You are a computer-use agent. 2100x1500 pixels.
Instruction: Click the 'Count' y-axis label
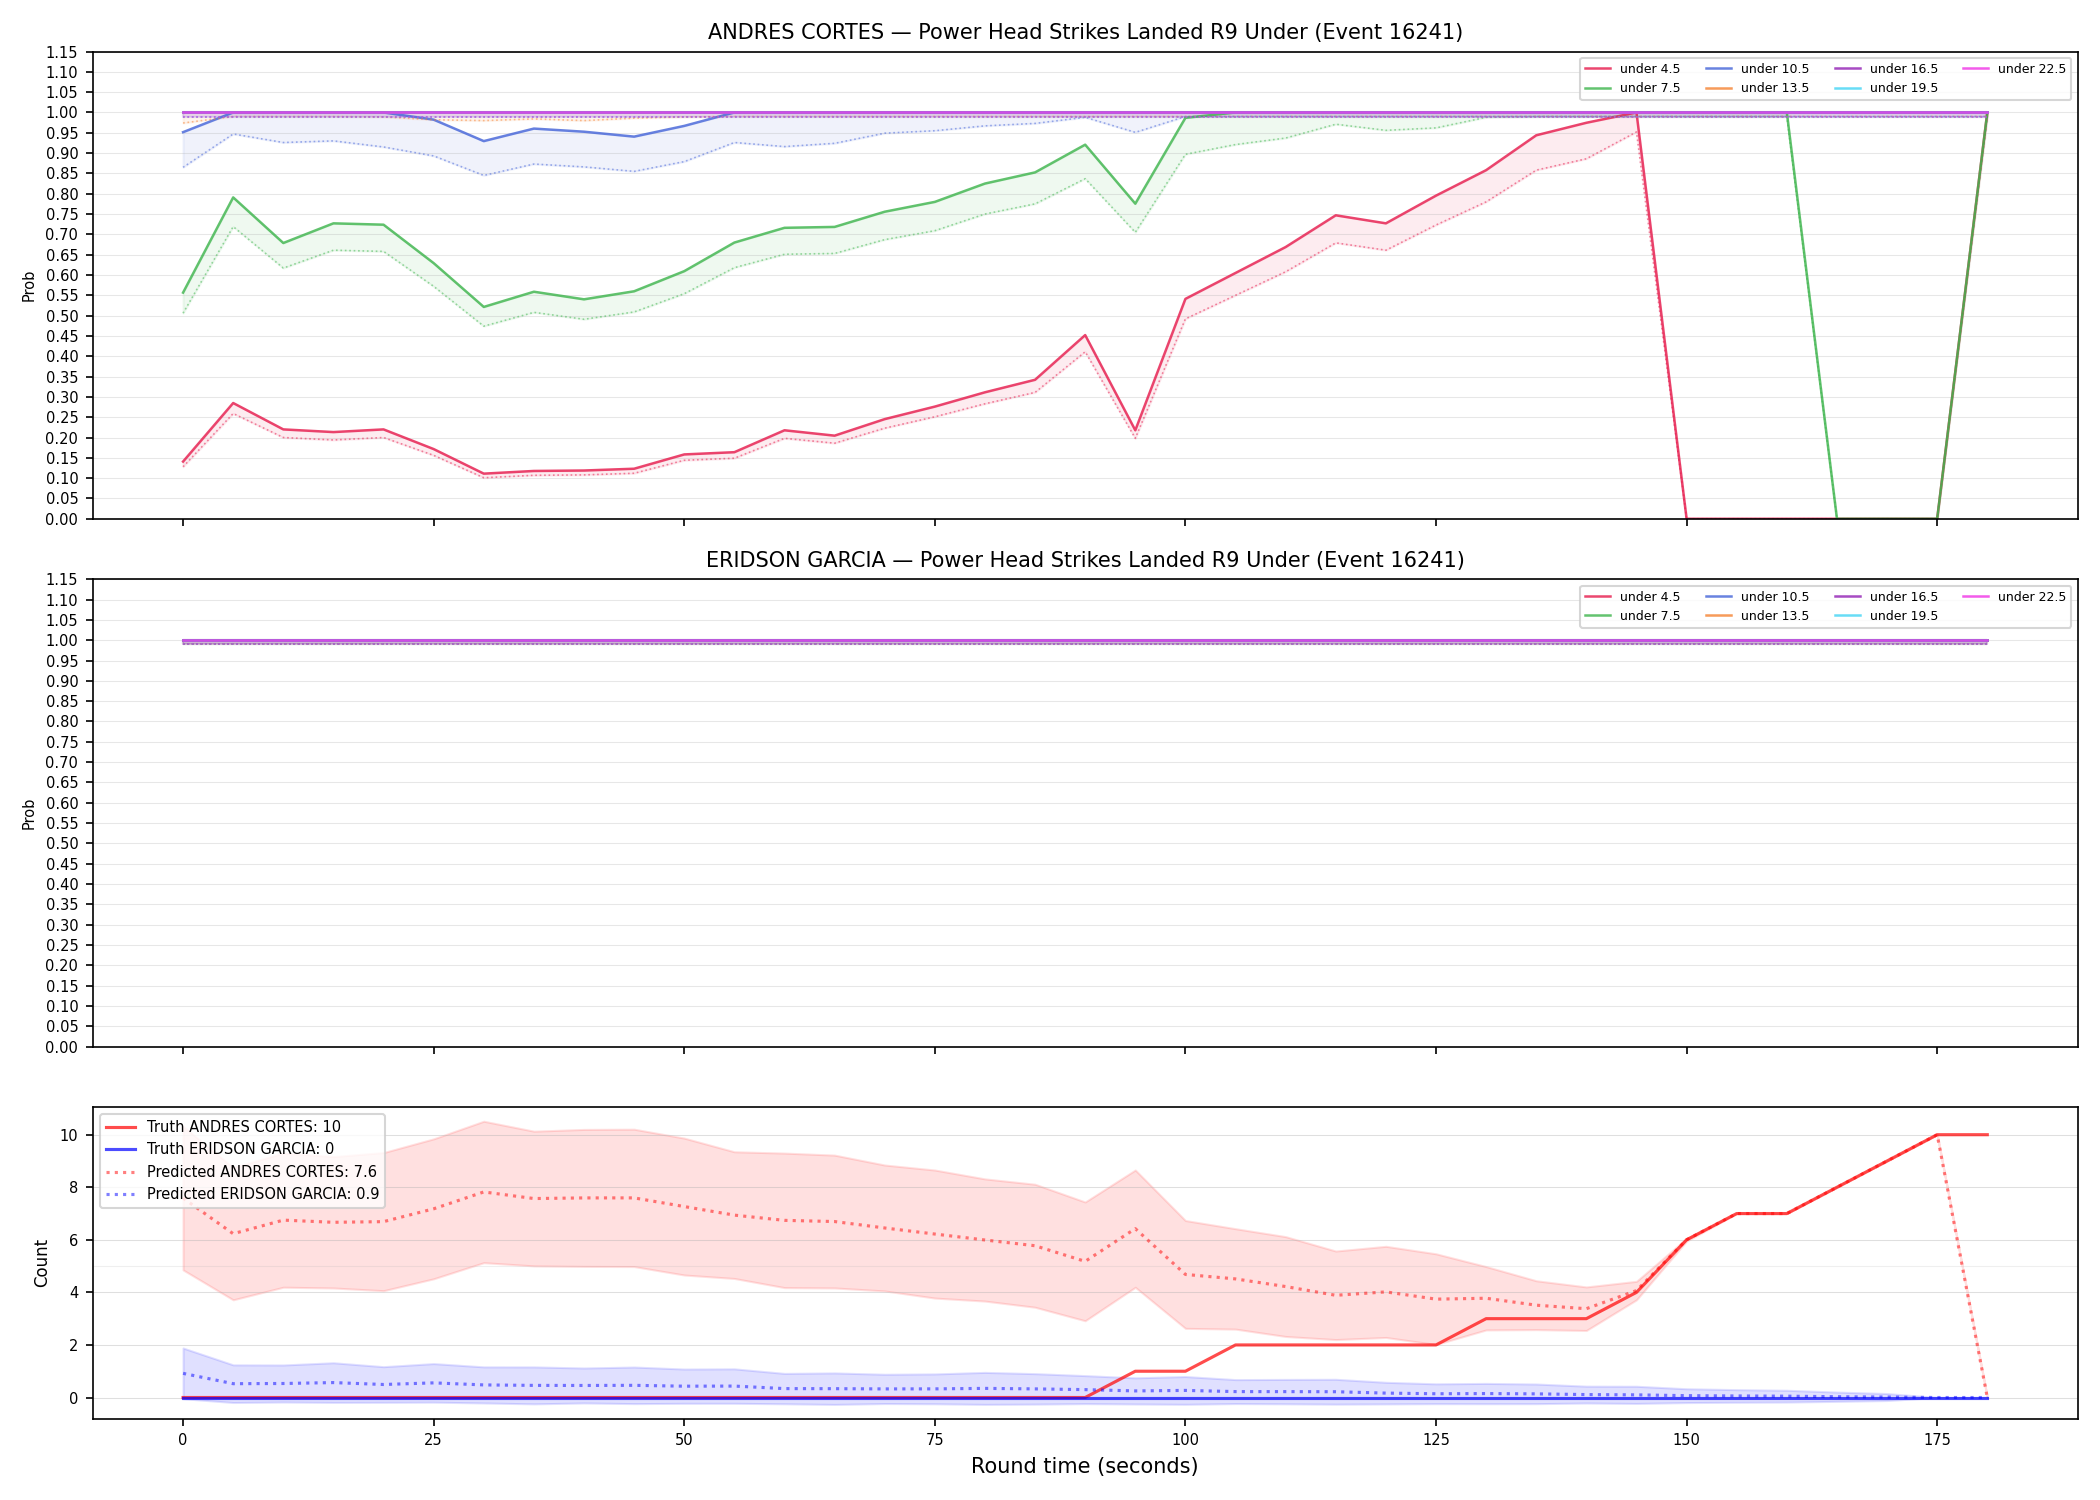41,1263
